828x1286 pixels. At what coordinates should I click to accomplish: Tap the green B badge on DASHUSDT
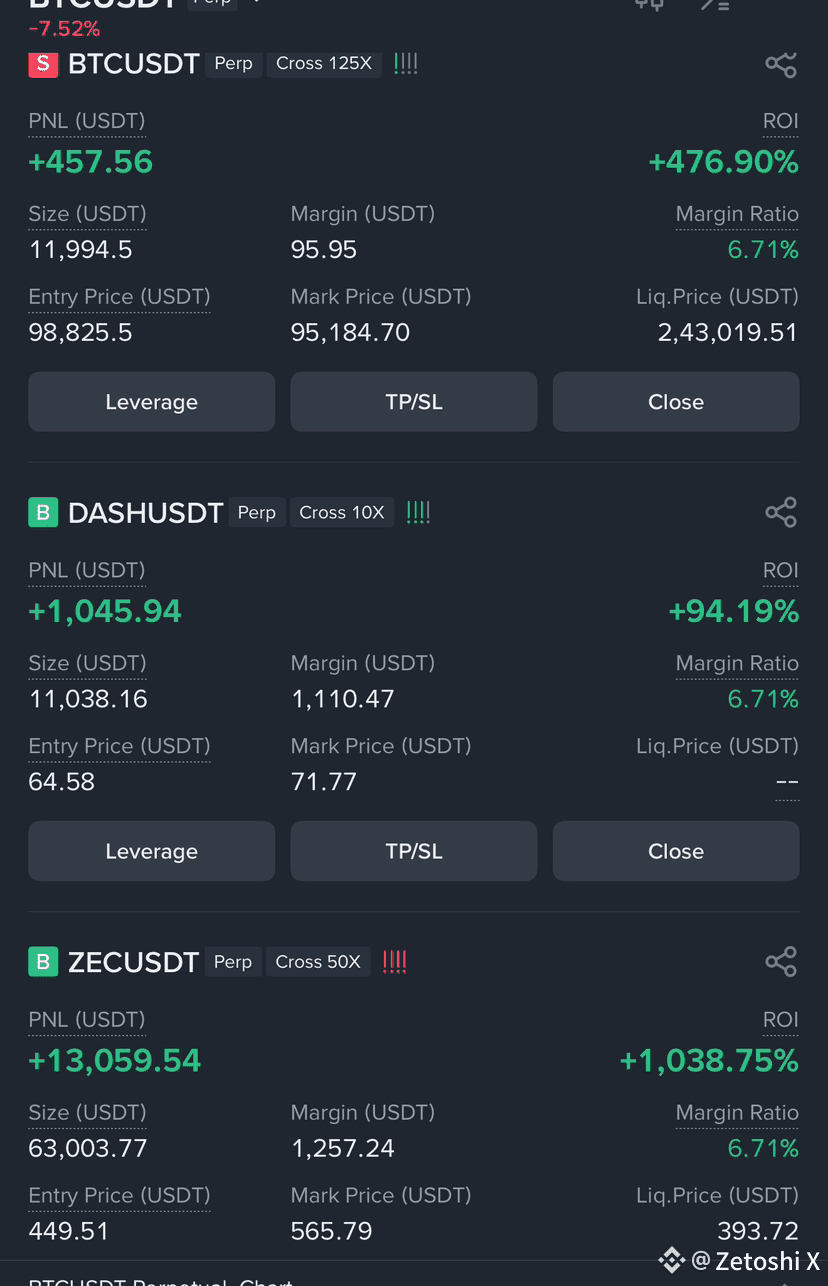[42, 513]
